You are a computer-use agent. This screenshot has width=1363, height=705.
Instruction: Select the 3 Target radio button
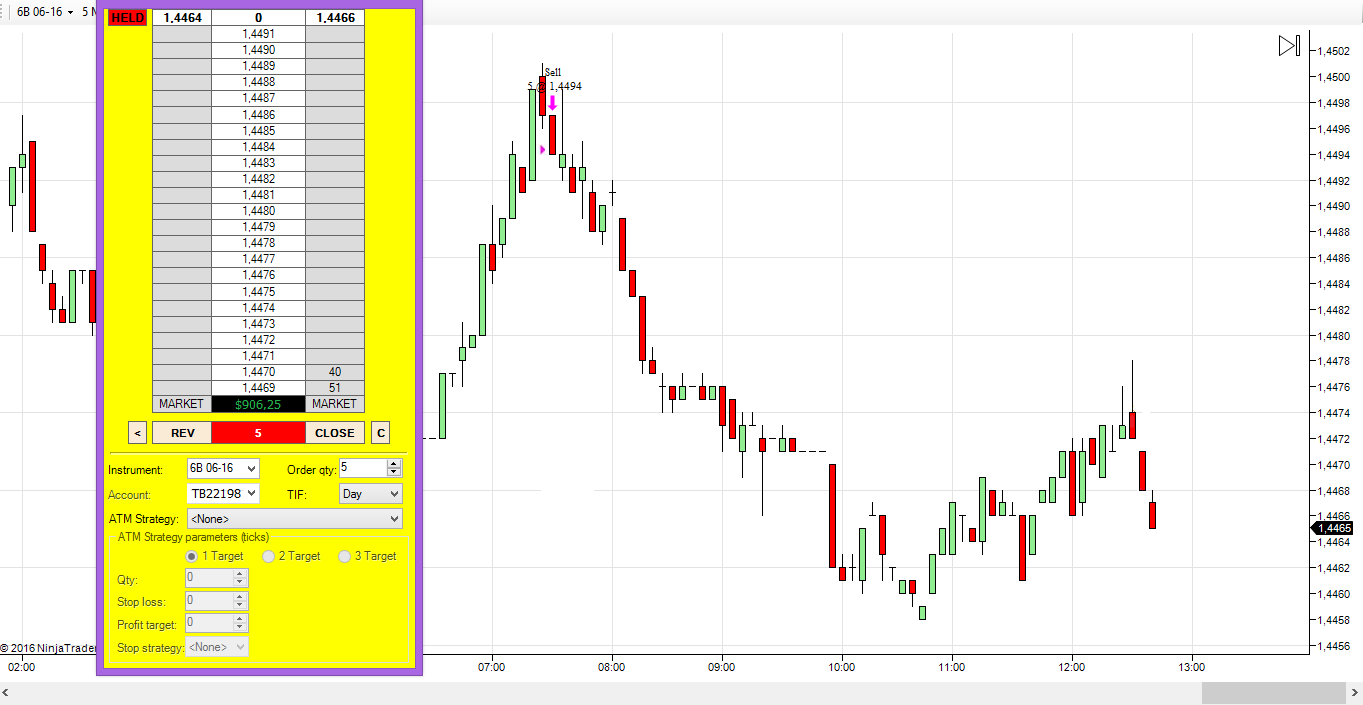point(344,556)
